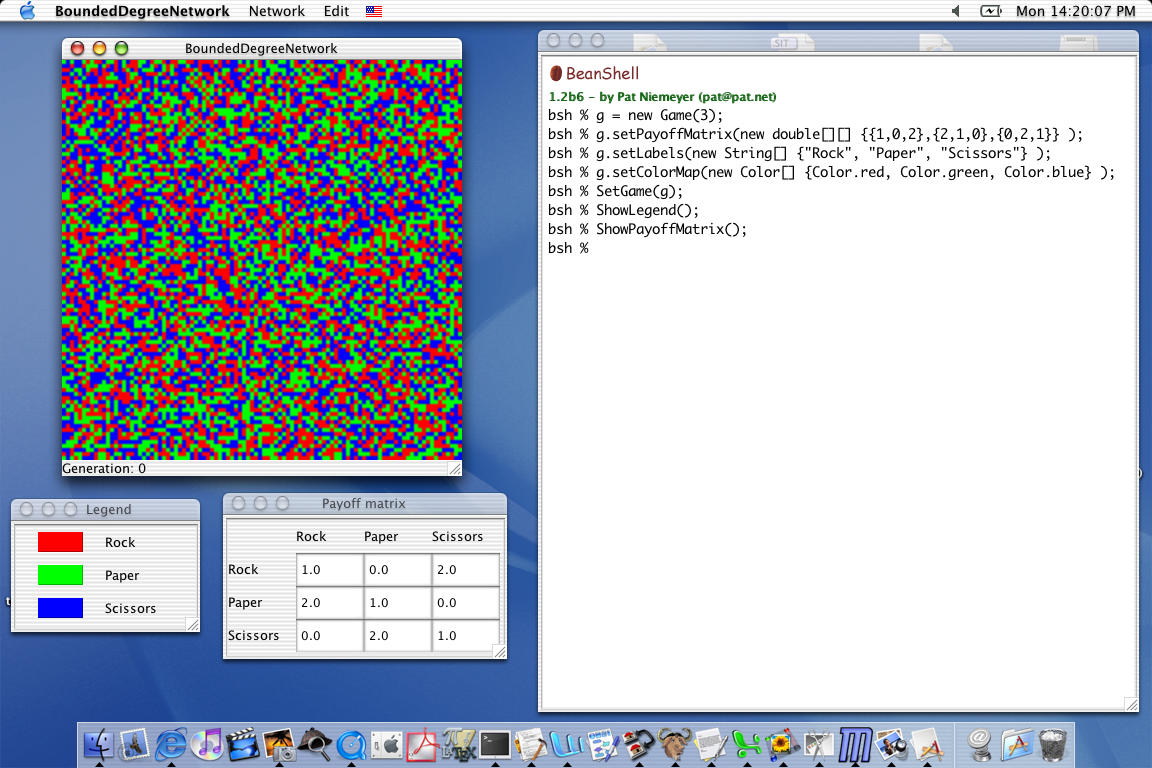Launch Terminal from the Dock
The image size is (1152, 768).
click(x=495, y=744)
